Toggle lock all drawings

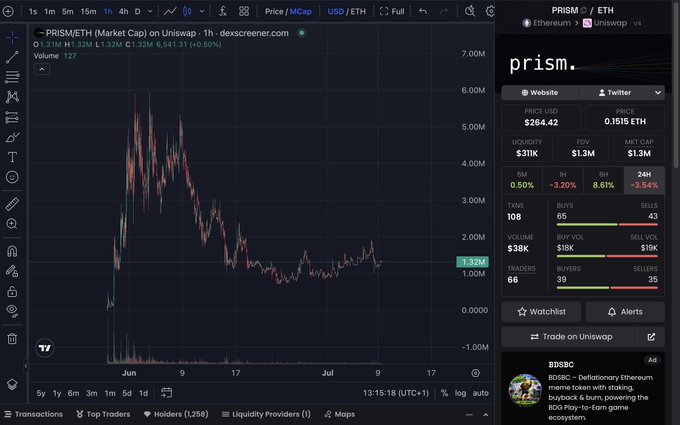tap(12, 291)
